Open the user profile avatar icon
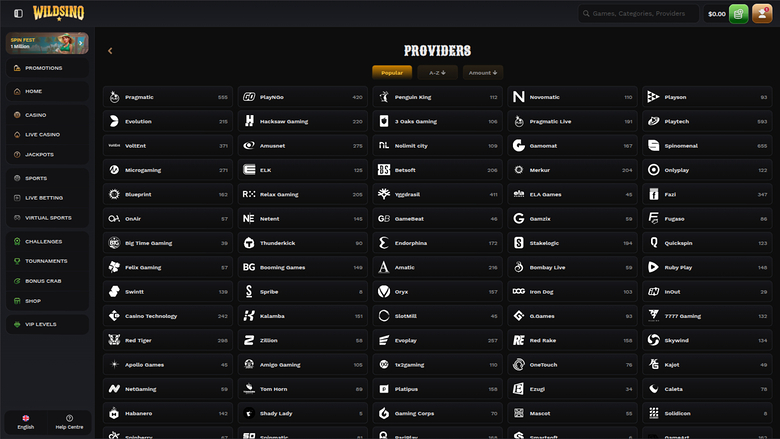The height and width of the screenshot is (439, 780). point(762,14)
